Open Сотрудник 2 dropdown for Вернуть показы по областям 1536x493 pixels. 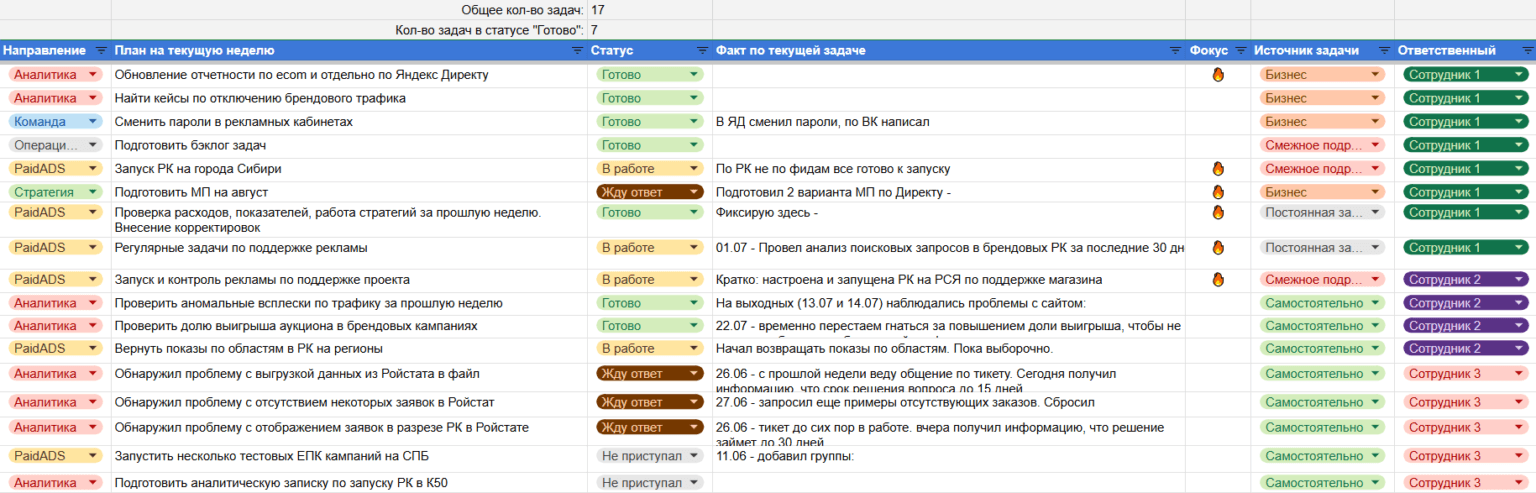1518,348
